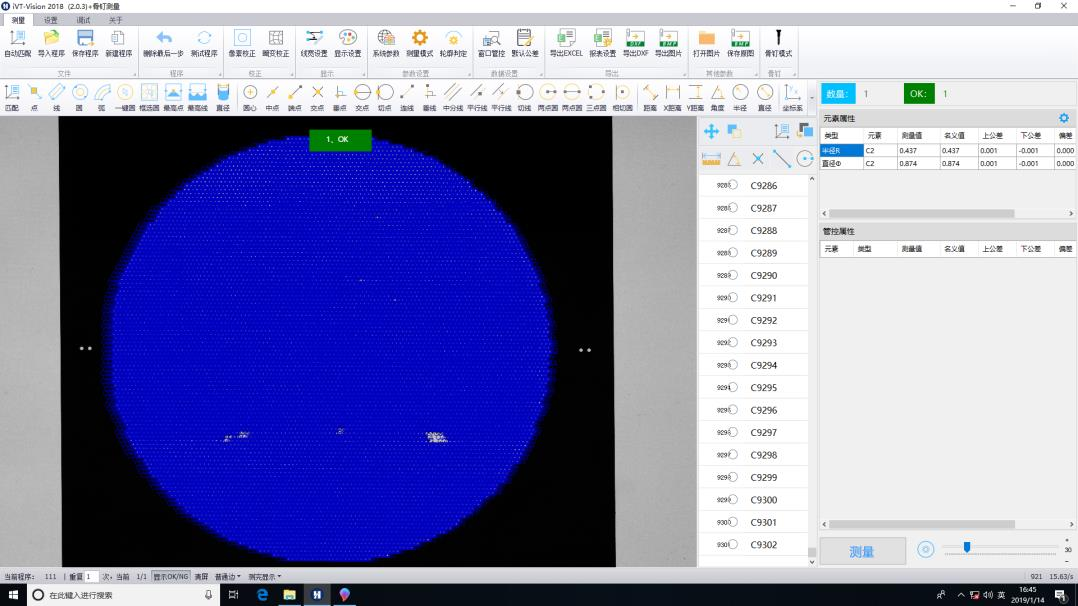Expand the measurement toolbar overflow arrow

810,96
